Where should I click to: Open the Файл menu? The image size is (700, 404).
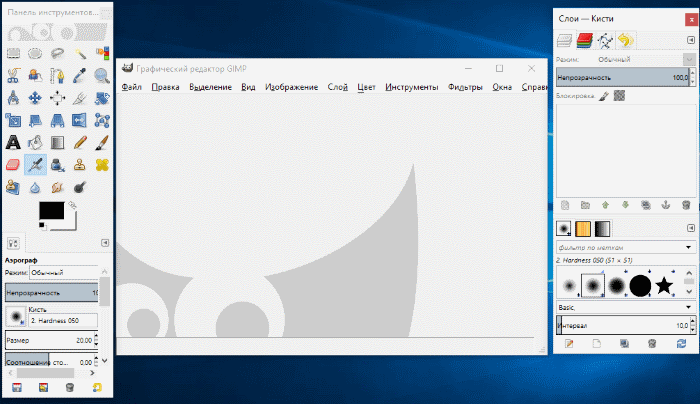pos(131,87)
